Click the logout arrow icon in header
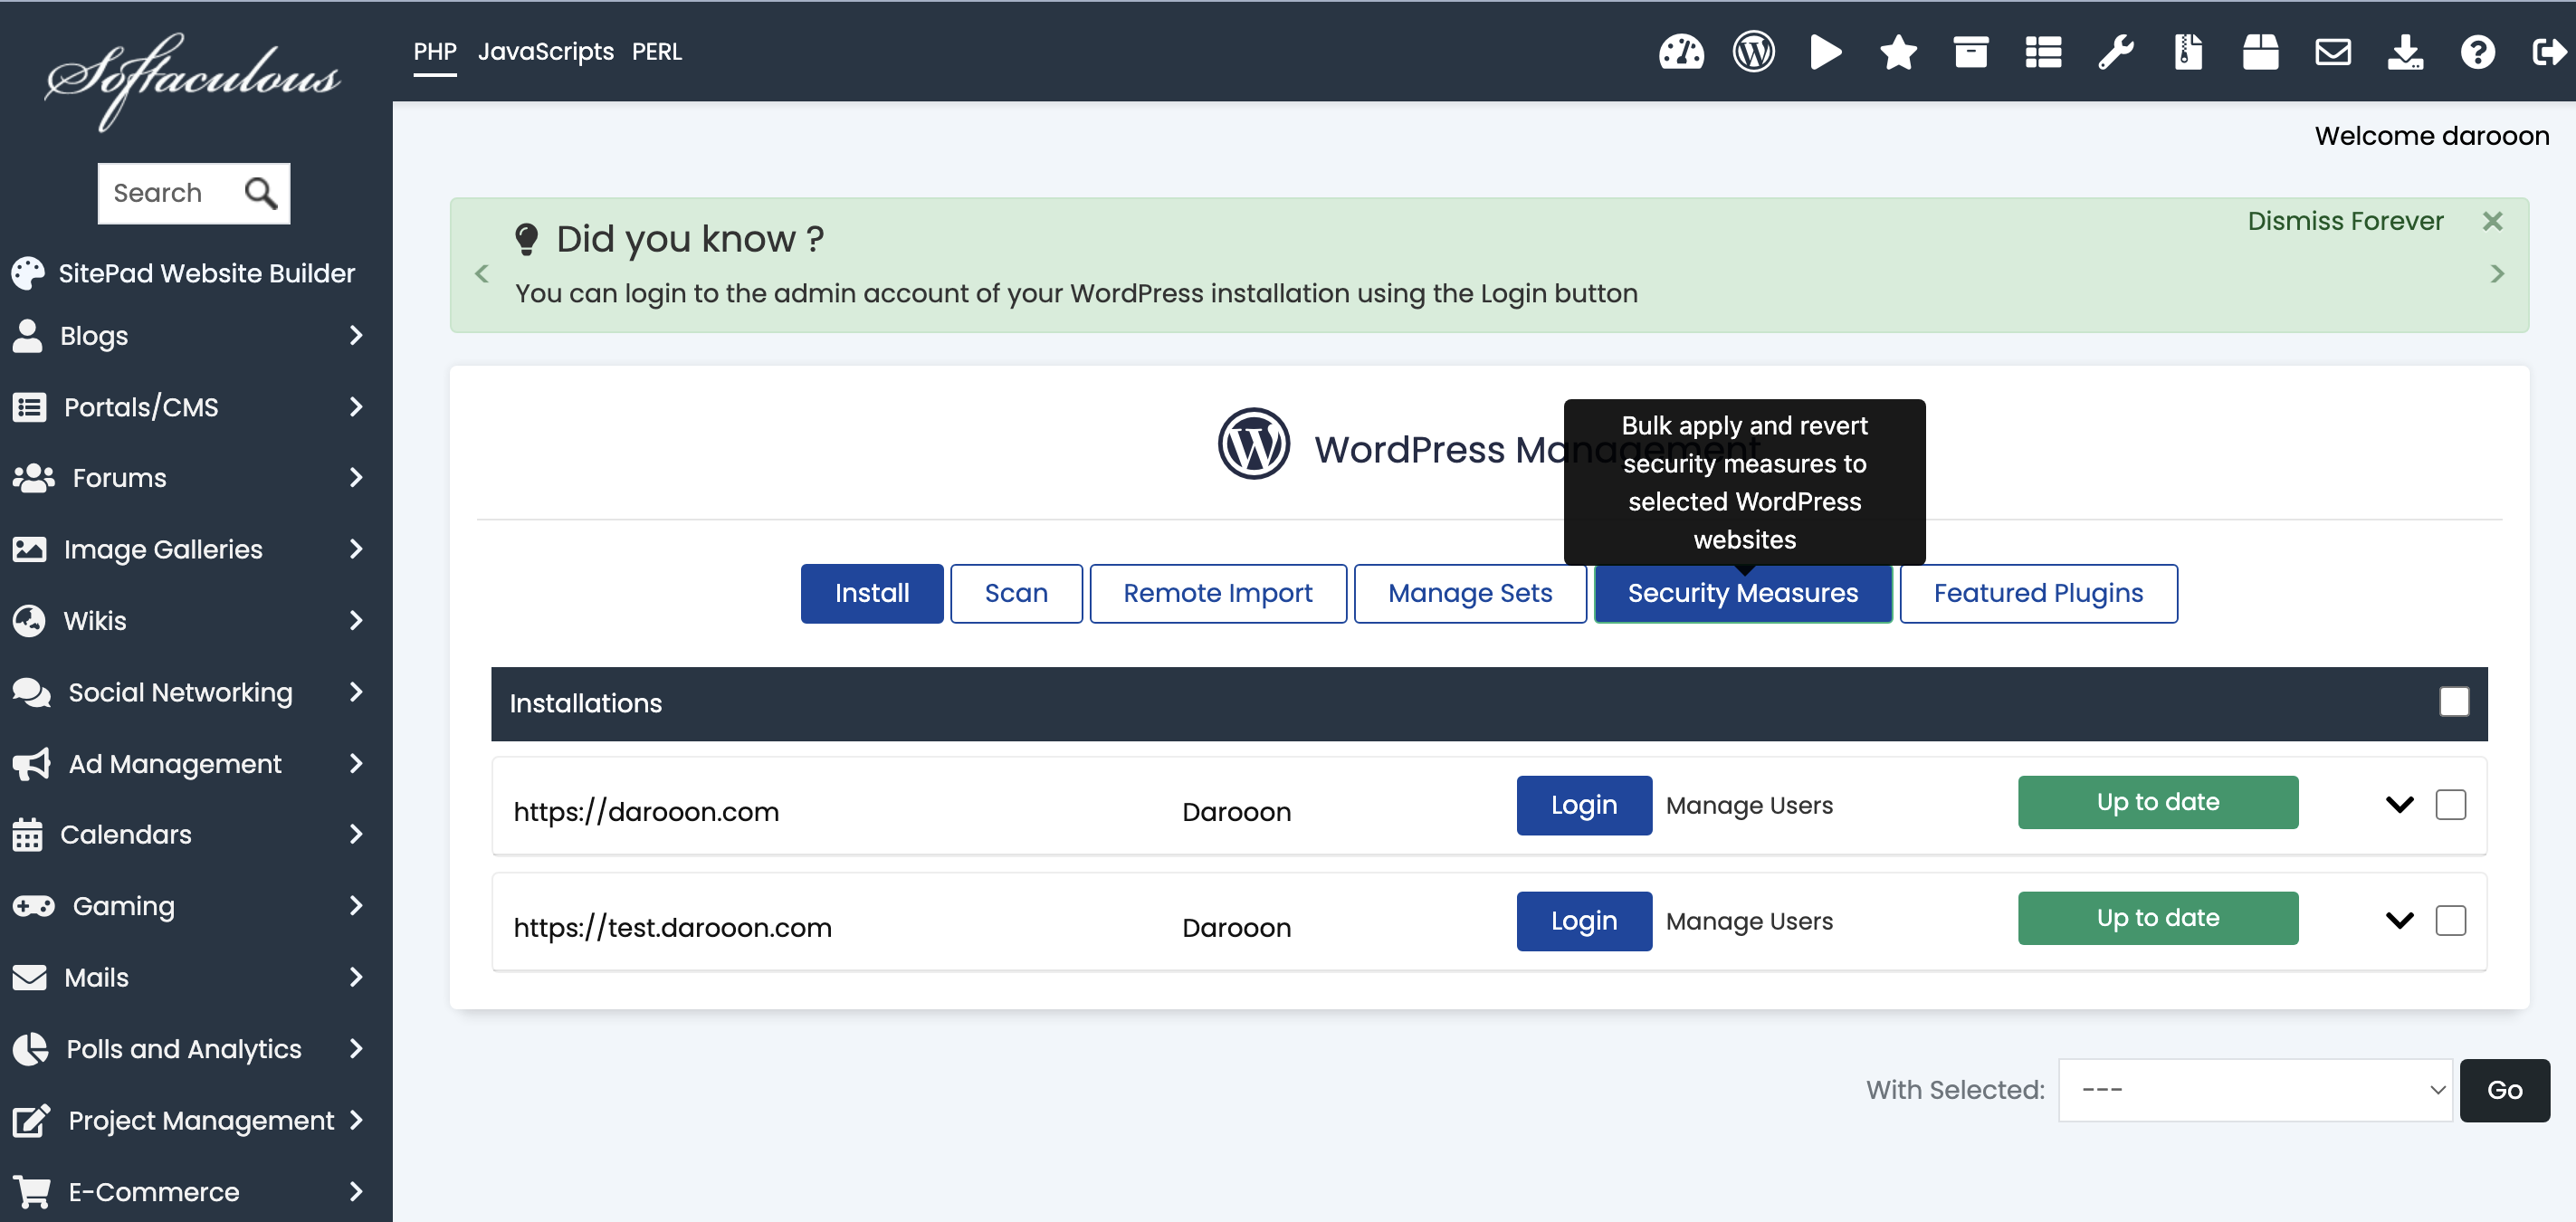The image size is (2576, 1222). tap(2548, 51)
